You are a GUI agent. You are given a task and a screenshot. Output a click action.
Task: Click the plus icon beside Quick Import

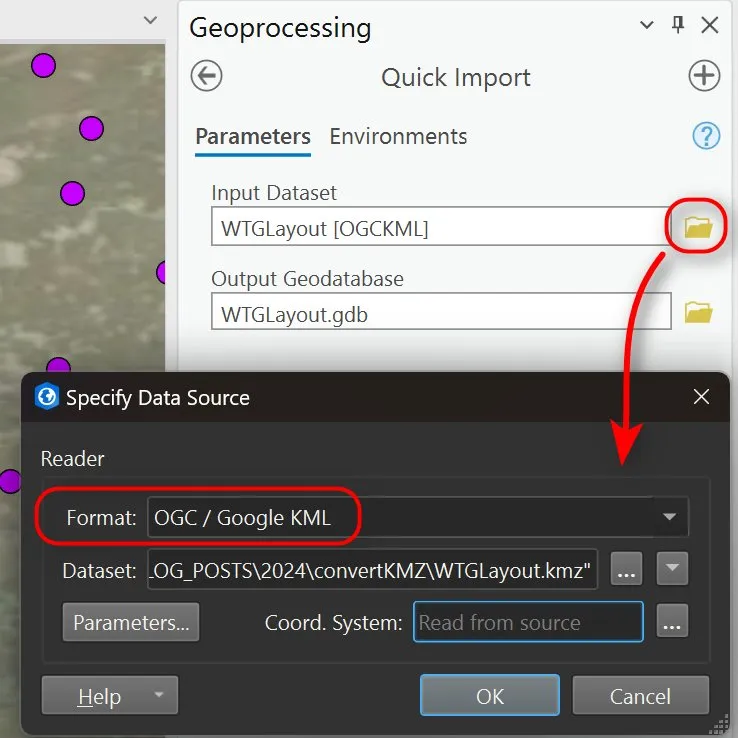pyautogui.click(x=704, y=76)
